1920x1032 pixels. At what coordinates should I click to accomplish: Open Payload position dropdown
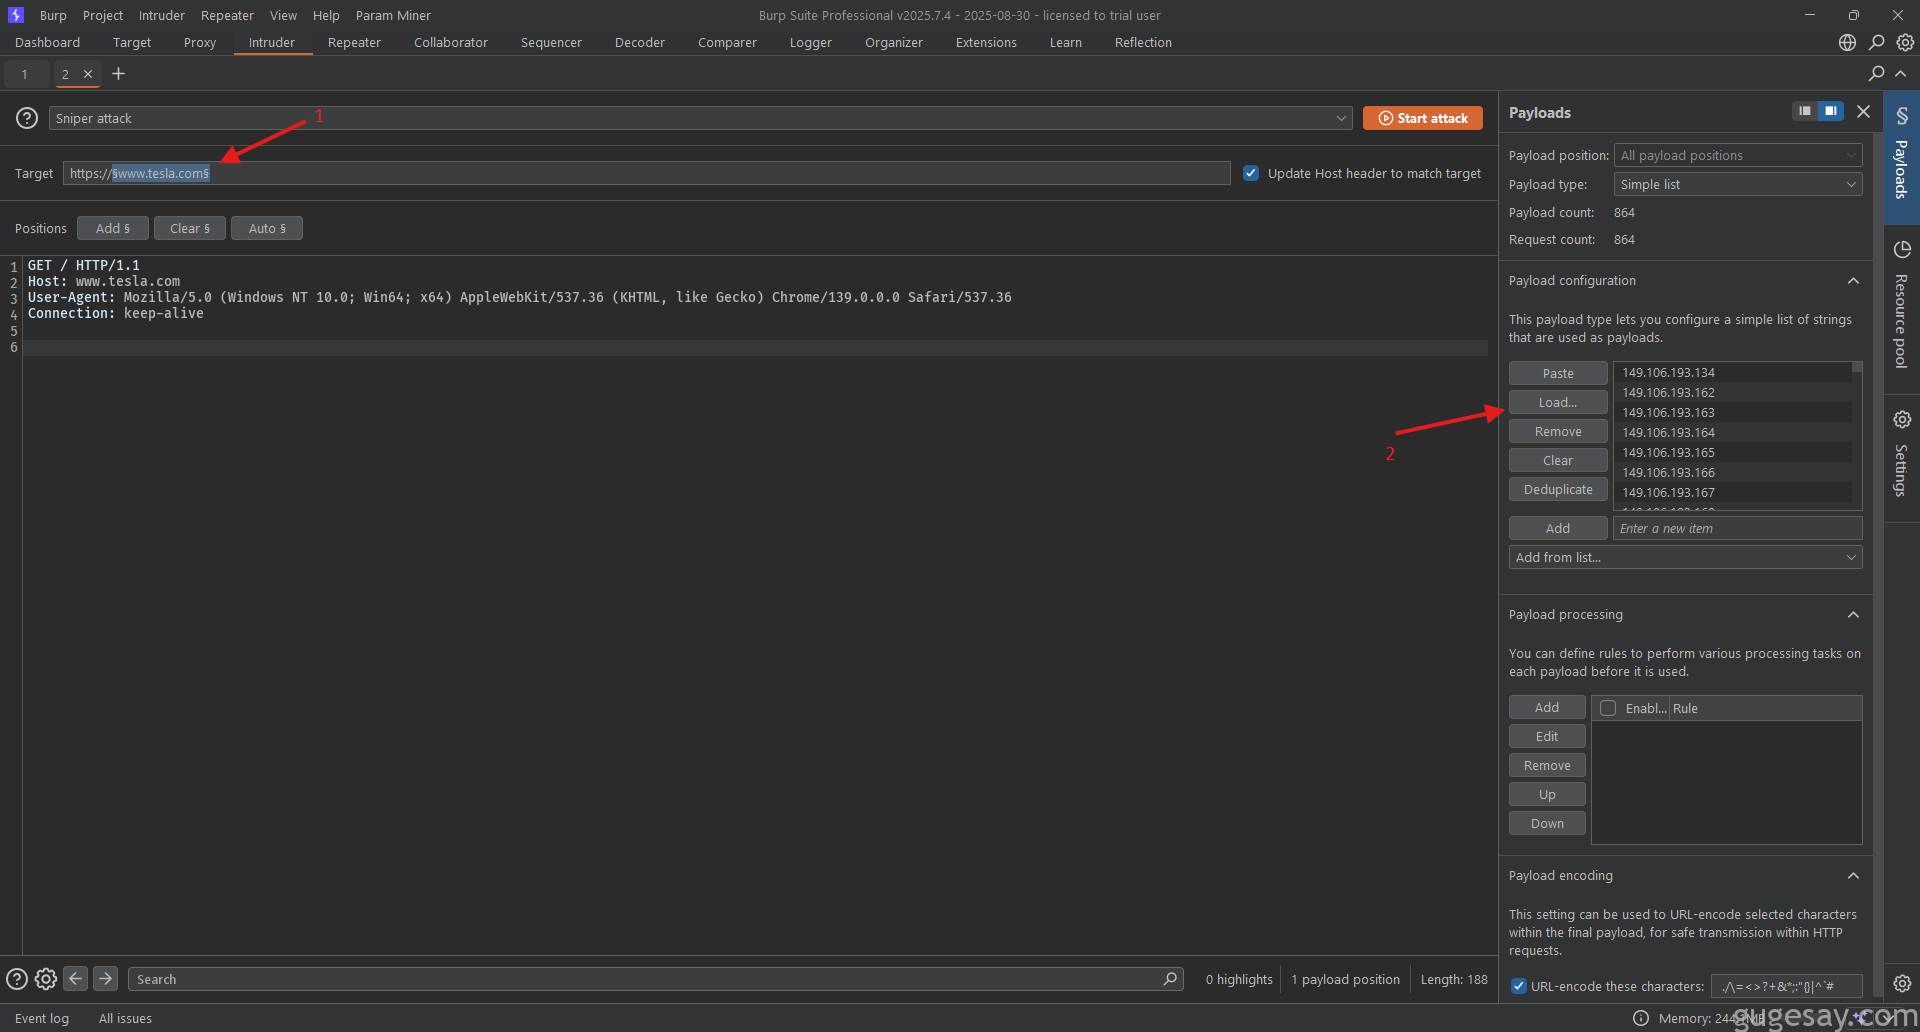(x=1738, y=155)
